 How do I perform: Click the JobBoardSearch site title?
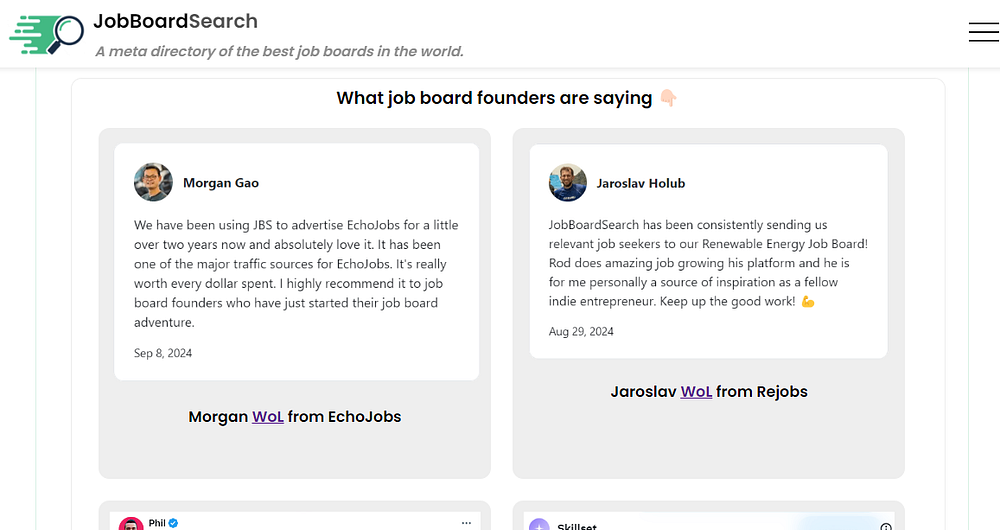175,21
